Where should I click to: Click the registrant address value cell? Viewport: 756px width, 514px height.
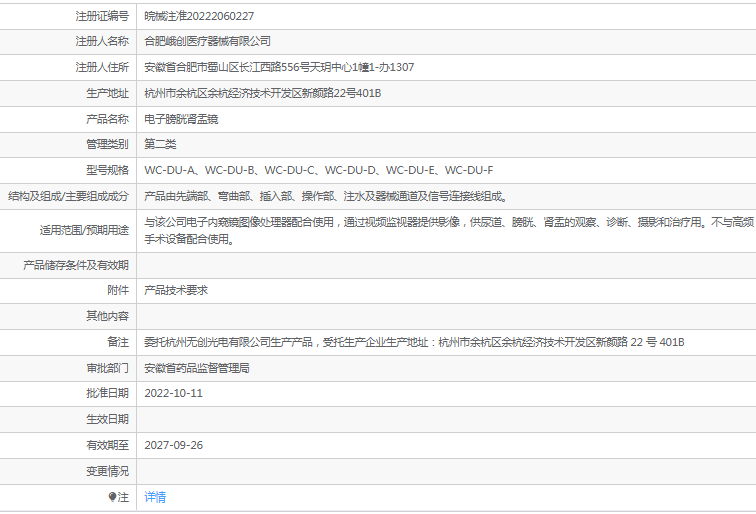[279, 67]
